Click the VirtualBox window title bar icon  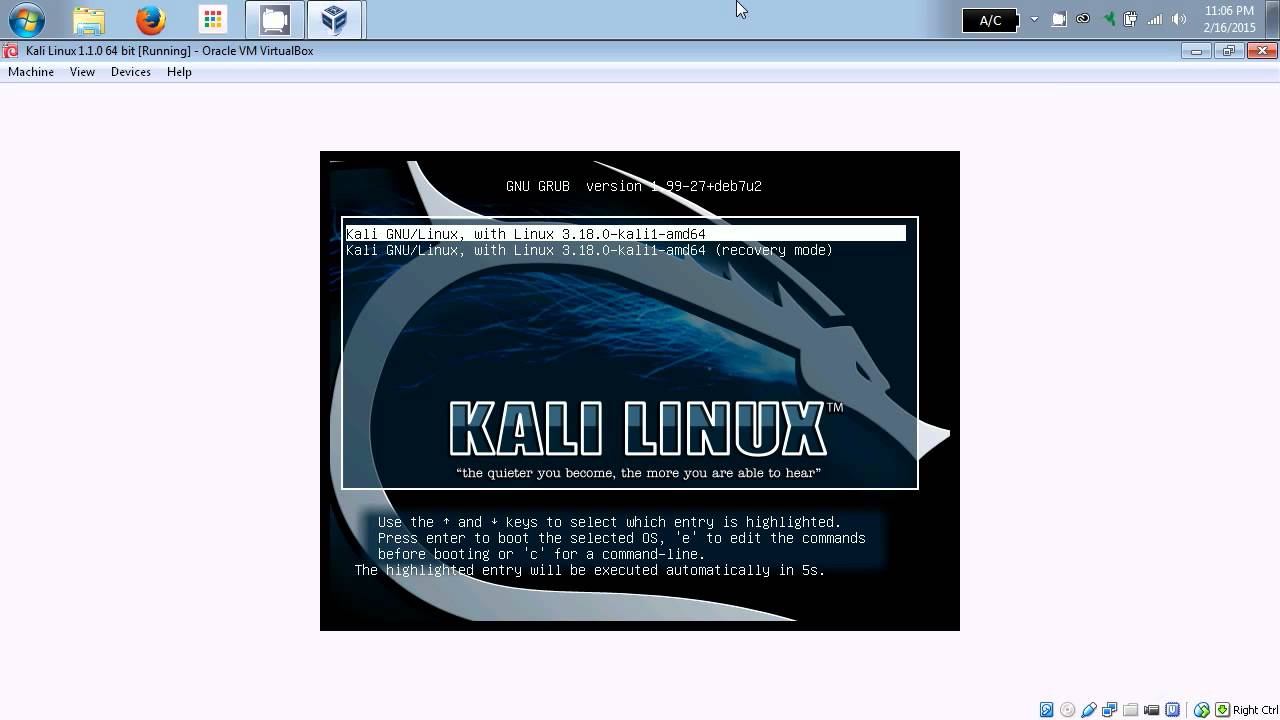click(x=10, y=51)
